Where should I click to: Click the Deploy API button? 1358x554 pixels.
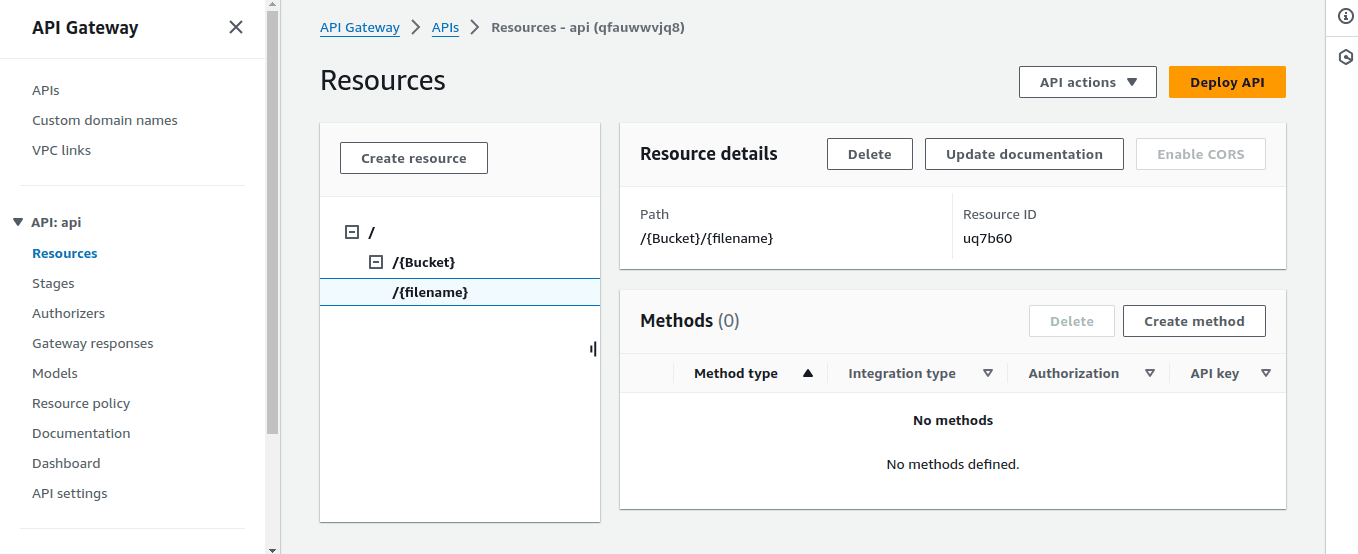point(1226,82)
